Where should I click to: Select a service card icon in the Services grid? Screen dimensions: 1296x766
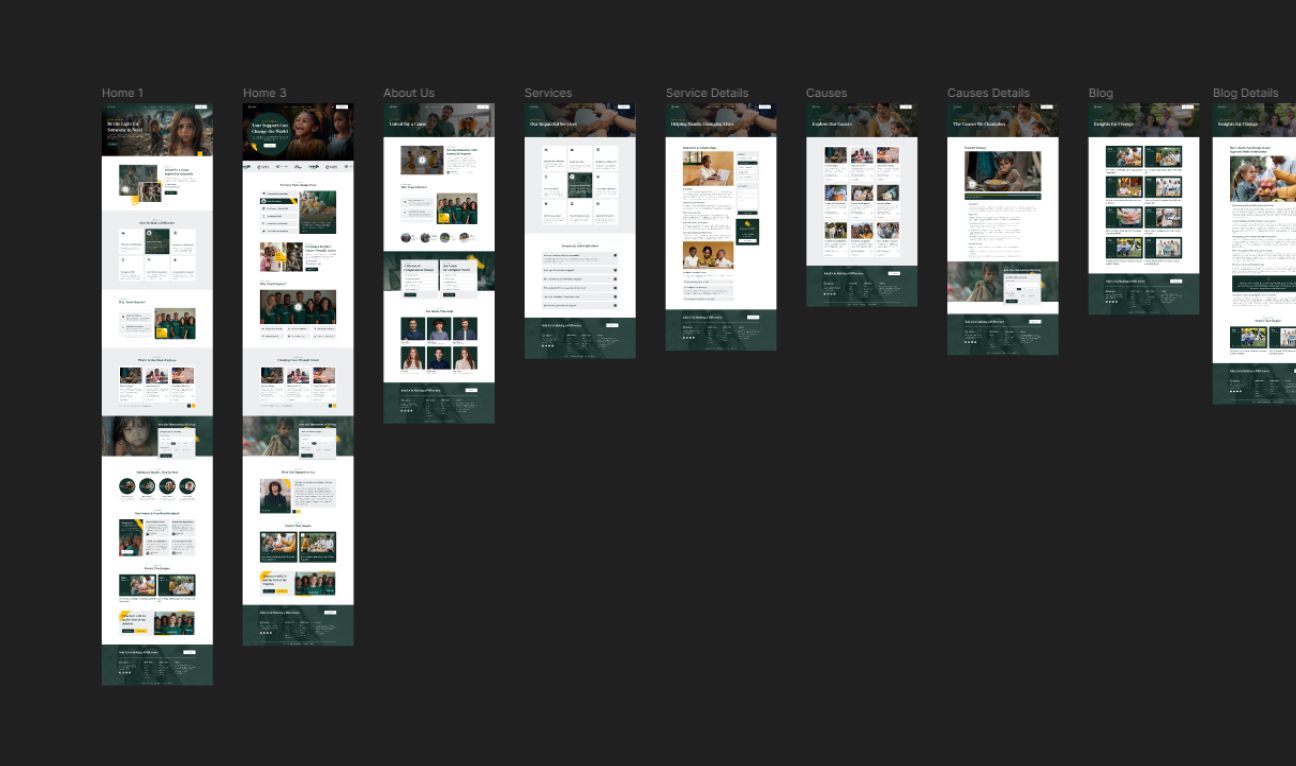(x=547, y=149)
